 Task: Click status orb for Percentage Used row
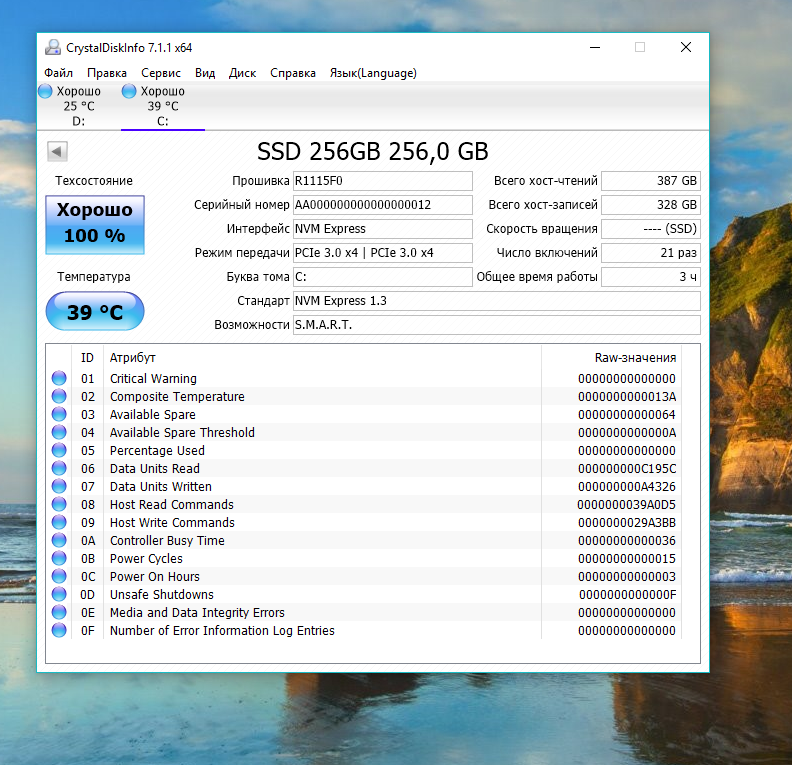pos(59,450)
